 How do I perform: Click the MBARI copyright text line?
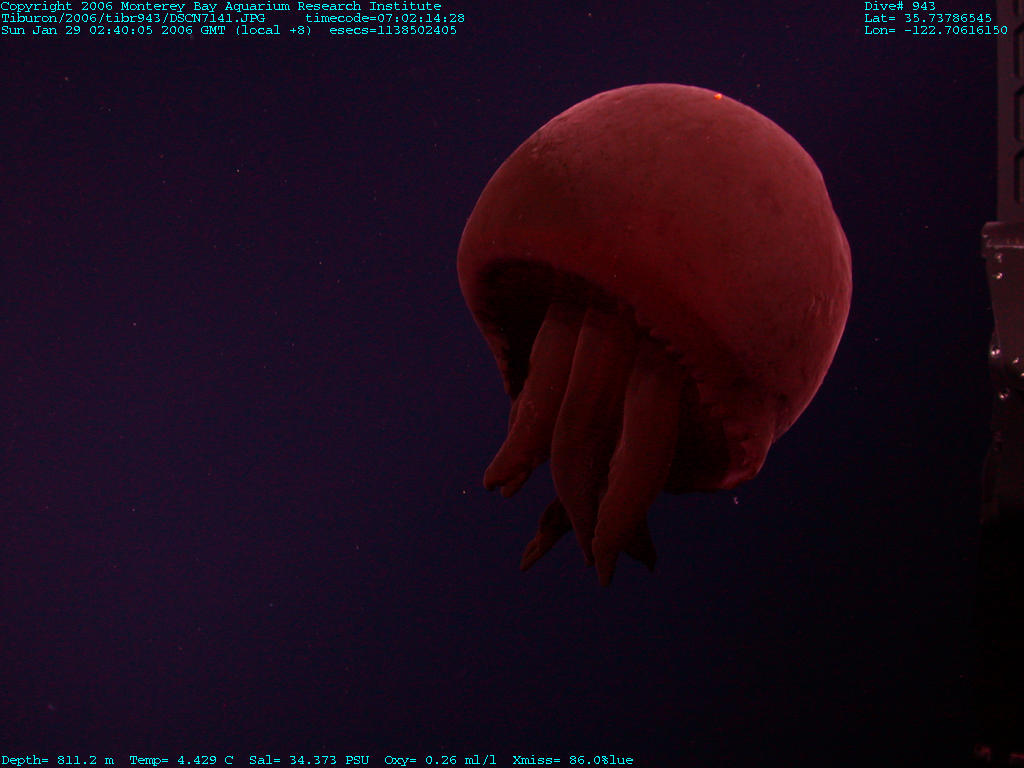[220, 6]
